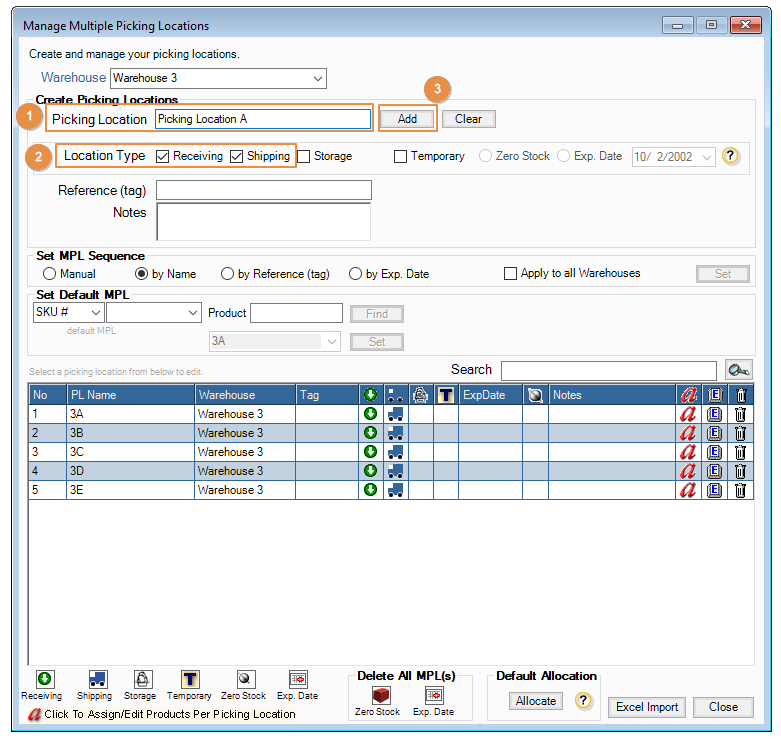Screen dimensions: 781x739
Task: Click red assign products icon for 3A
Action: (687, 414)
